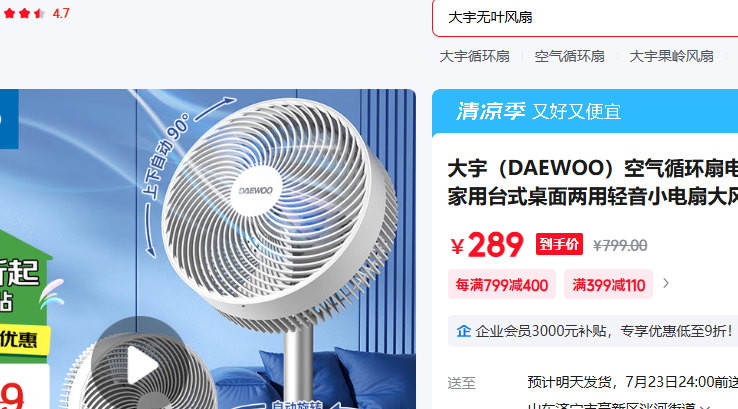
Task: Expand the delivery address dropdown arrow
Action: pos(705,406)
